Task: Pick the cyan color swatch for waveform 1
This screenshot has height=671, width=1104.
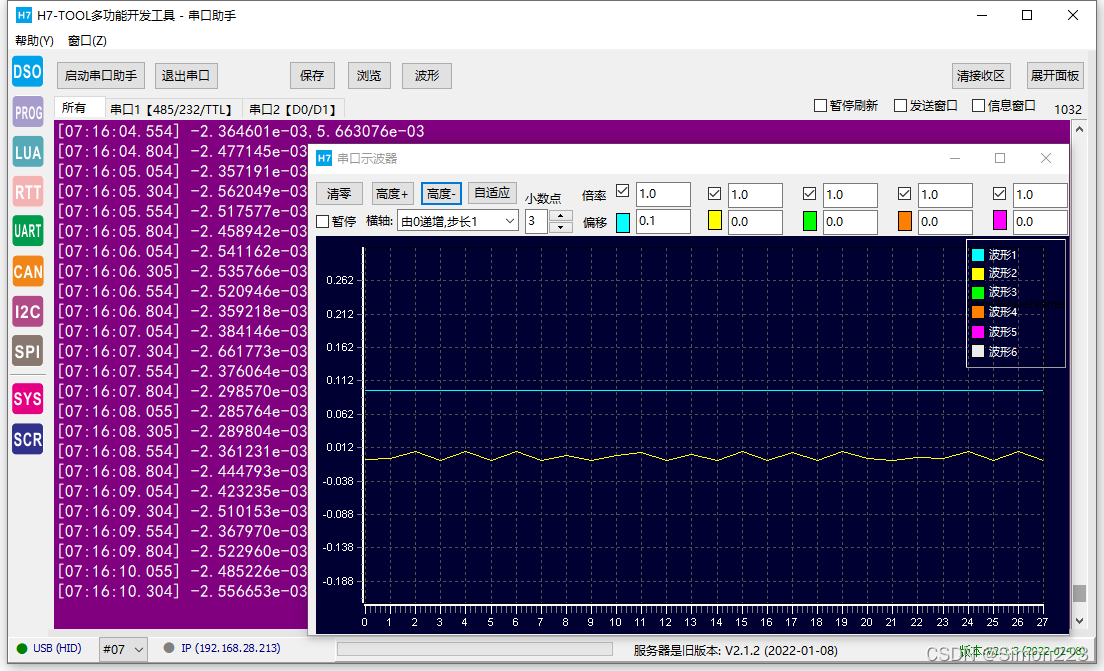Action: 623,222
